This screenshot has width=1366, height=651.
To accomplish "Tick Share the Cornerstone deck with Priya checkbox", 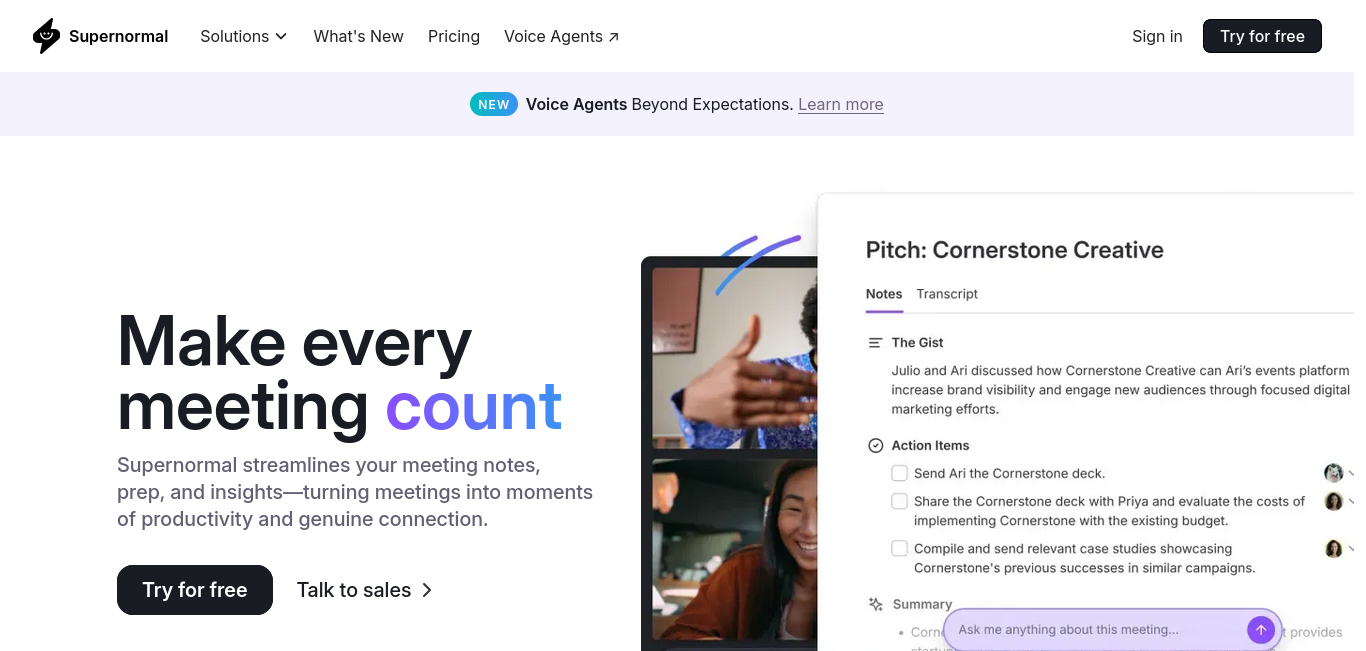I will coord(899,501).
